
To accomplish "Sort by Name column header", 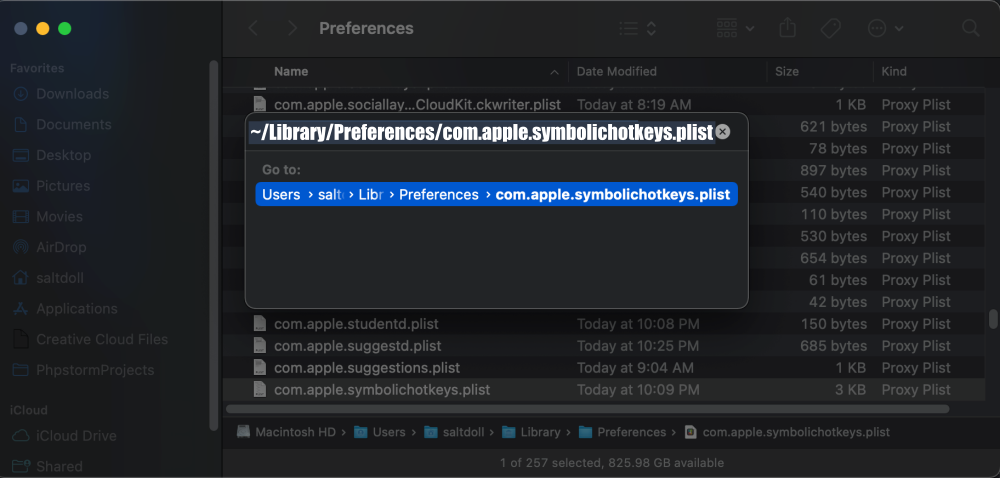I will tap(291, 71).
